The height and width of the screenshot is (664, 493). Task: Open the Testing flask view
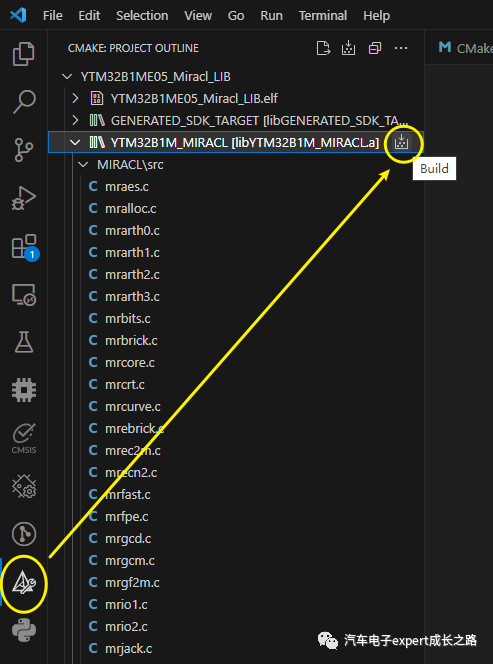point(24,342)
